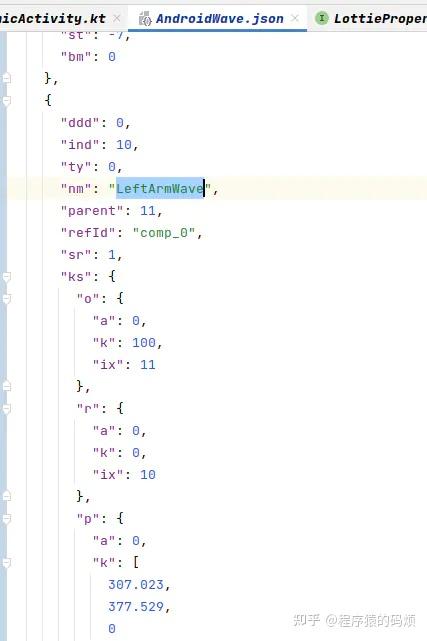
Task: Click fold end marker below "ix": 11
Action: pyautogui.click(x=7, y=386)
